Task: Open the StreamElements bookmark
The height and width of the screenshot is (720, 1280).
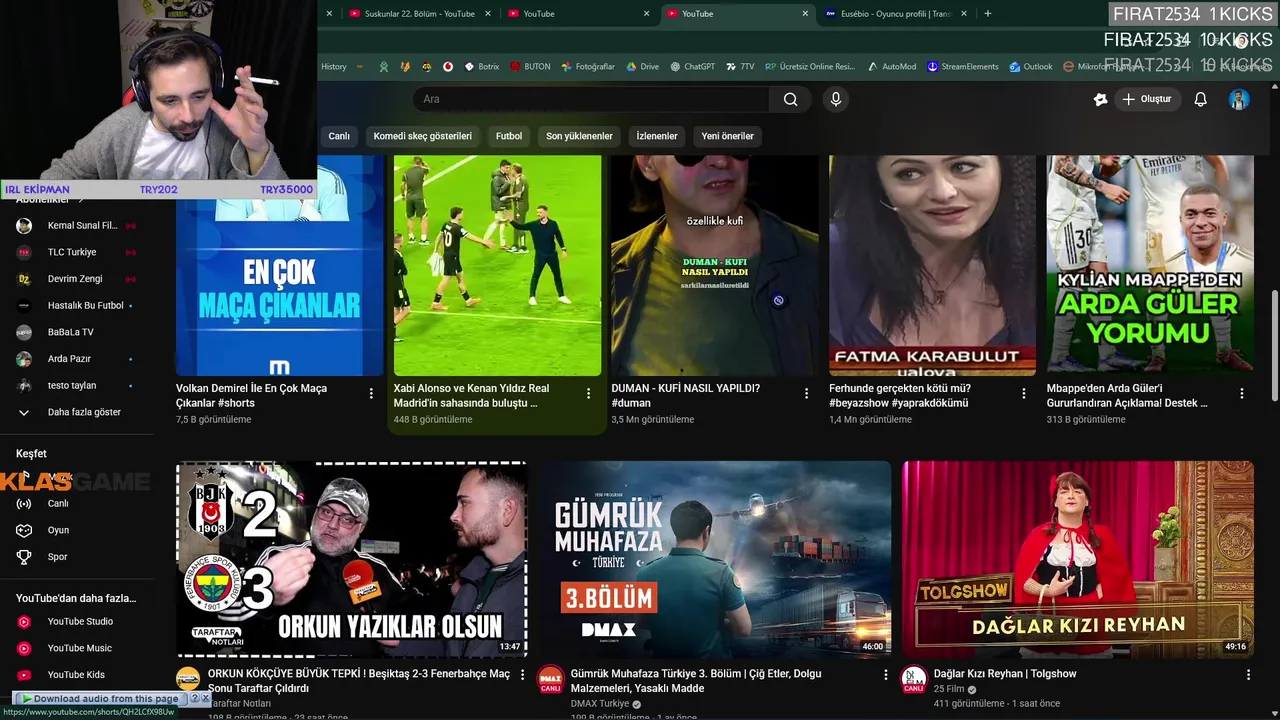Action: click(x=962, y=67)
